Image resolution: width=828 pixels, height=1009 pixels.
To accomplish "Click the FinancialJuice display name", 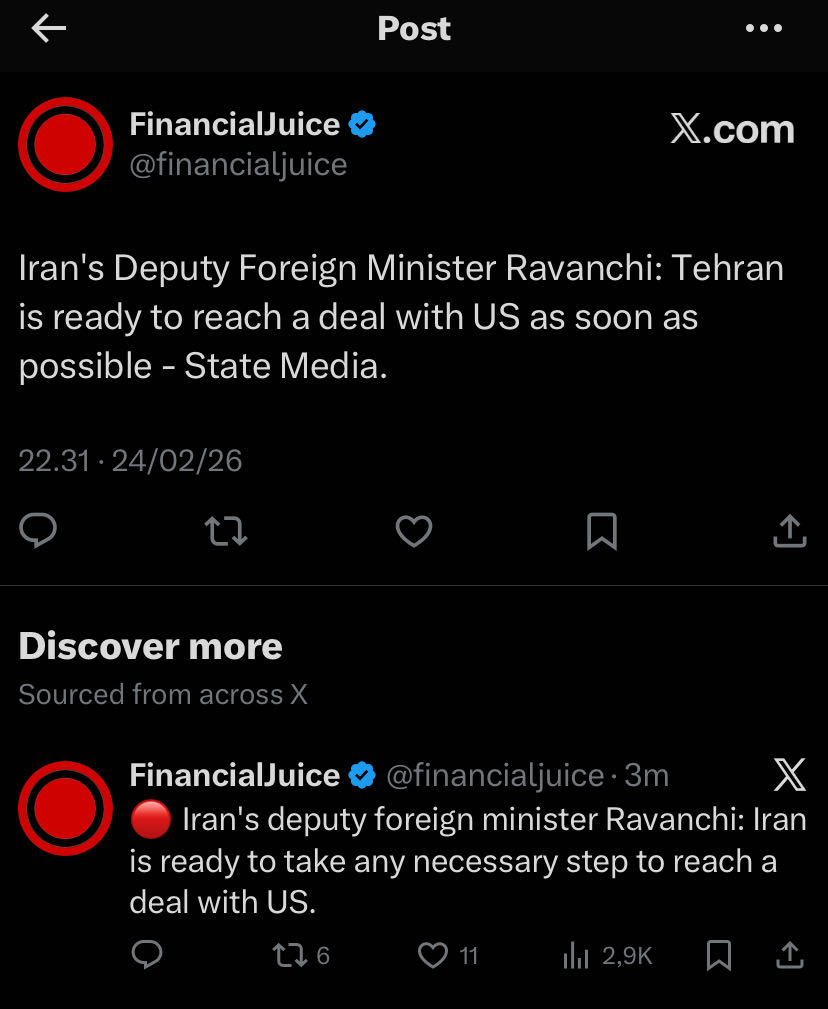I will tap(235, 125).
